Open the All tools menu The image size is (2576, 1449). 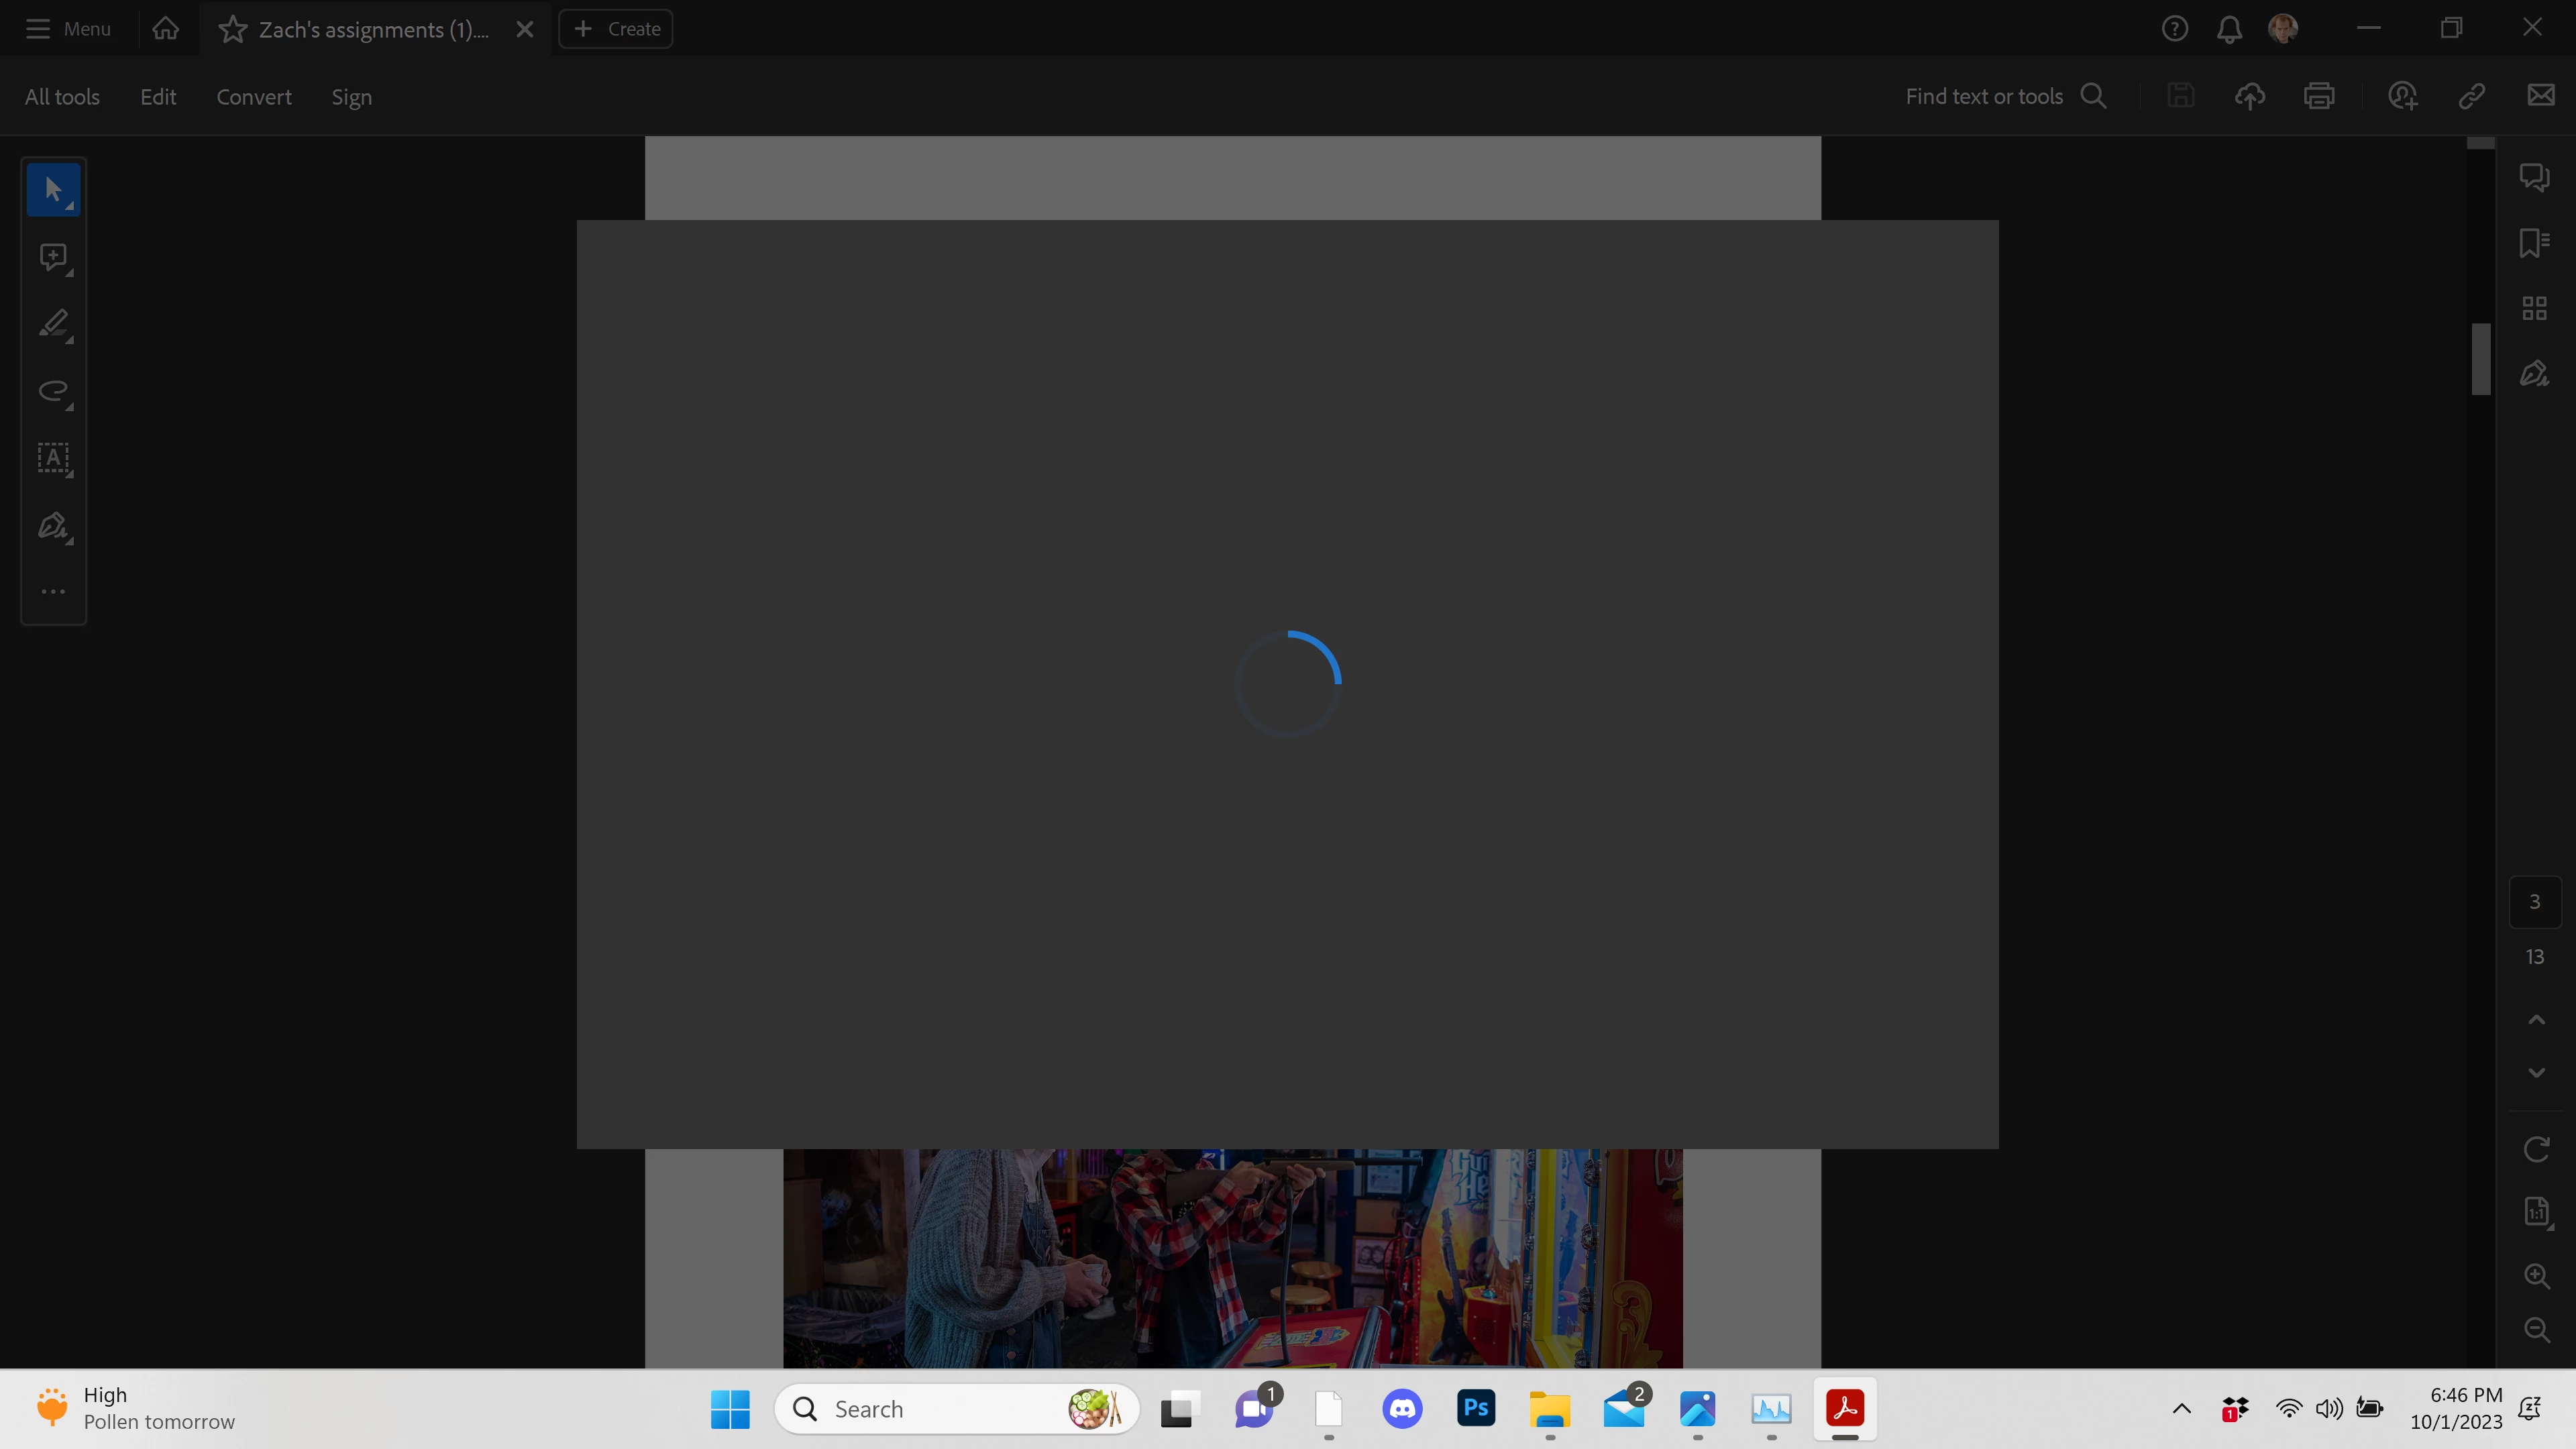click(62, 97)
